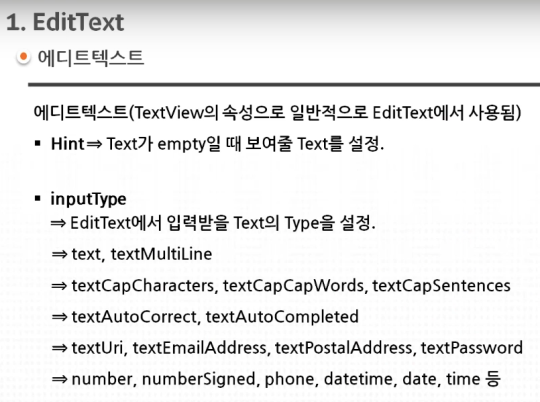Click the square bullet before inputType

38,198
